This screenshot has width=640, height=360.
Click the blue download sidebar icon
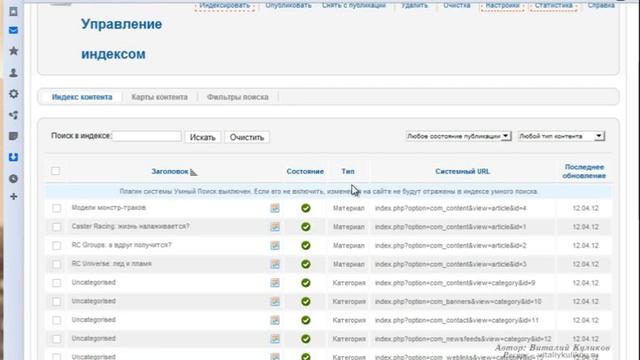13,157
